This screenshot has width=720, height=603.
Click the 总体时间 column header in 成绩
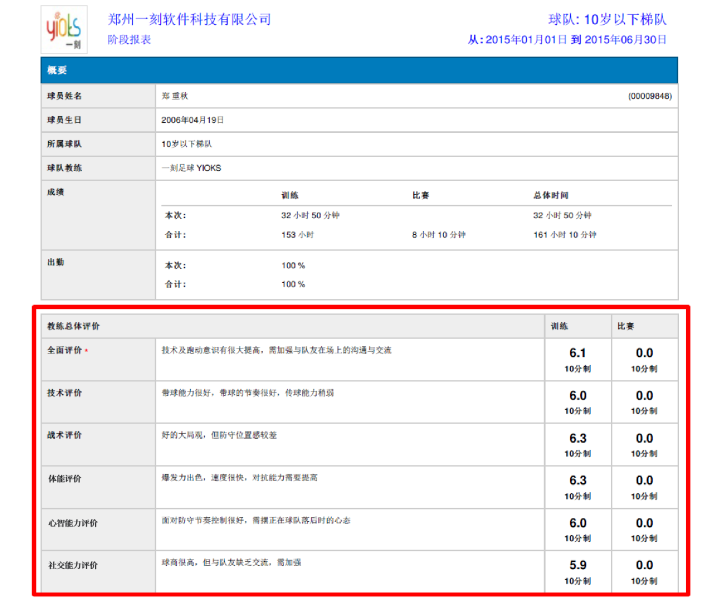[x=553, y=195]
